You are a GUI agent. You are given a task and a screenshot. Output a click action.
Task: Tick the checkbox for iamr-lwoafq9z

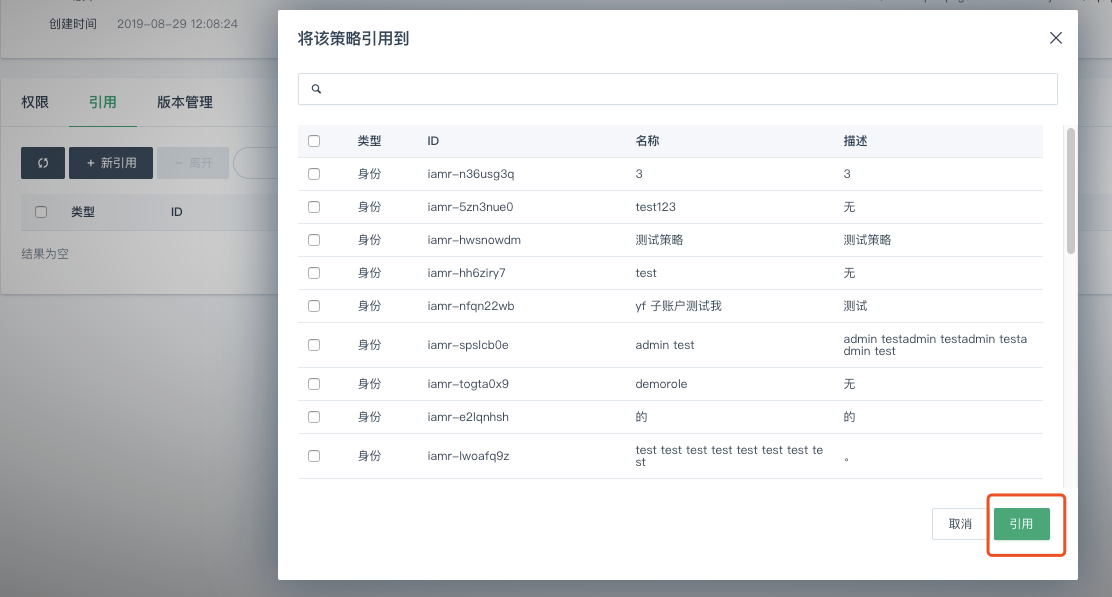314,456
